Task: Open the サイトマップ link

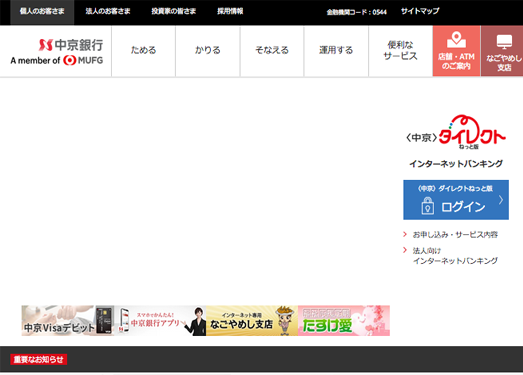Action: pos(420,11)
